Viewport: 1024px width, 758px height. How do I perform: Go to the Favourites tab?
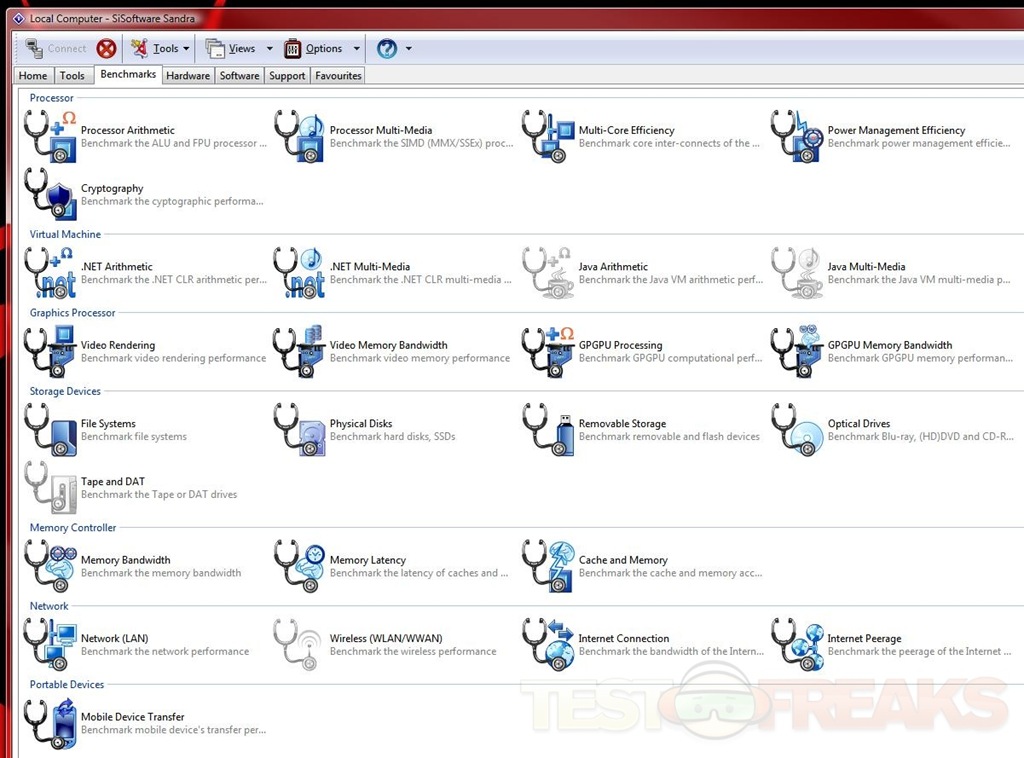338,76
